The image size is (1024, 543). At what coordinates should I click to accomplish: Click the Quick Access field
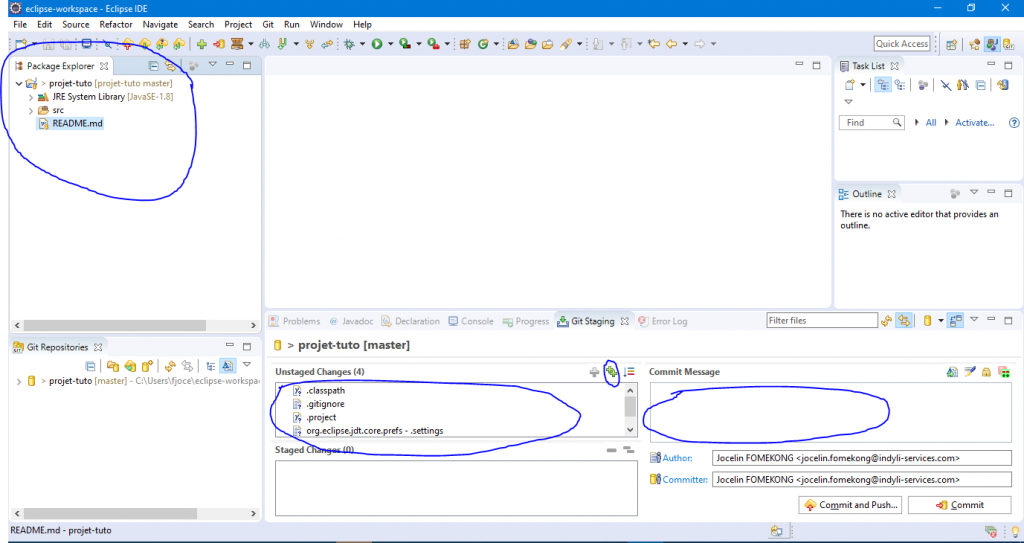point(902,44)
